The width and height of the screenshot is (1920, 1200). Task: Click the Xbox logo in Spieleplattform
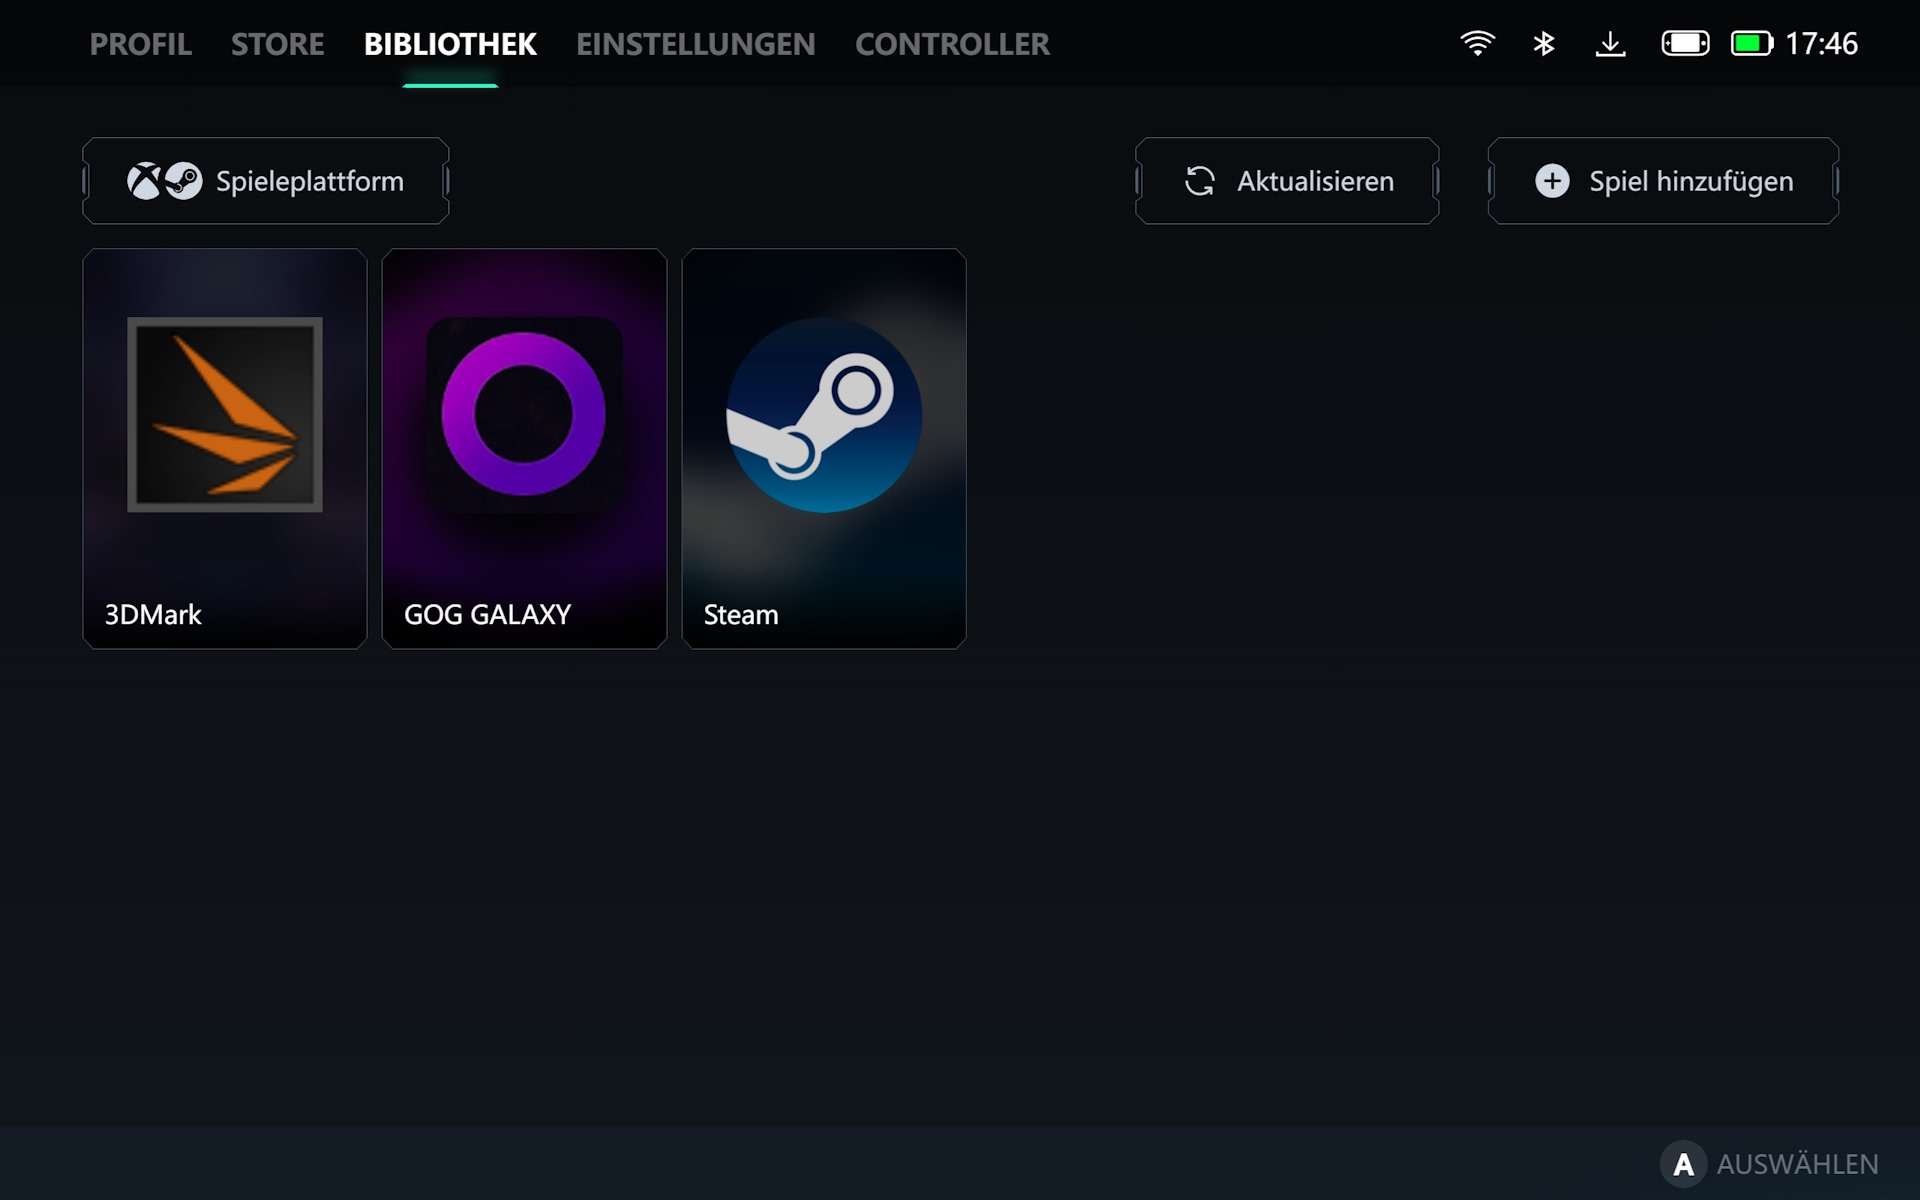pyautogui.click(x=144, y=181)
